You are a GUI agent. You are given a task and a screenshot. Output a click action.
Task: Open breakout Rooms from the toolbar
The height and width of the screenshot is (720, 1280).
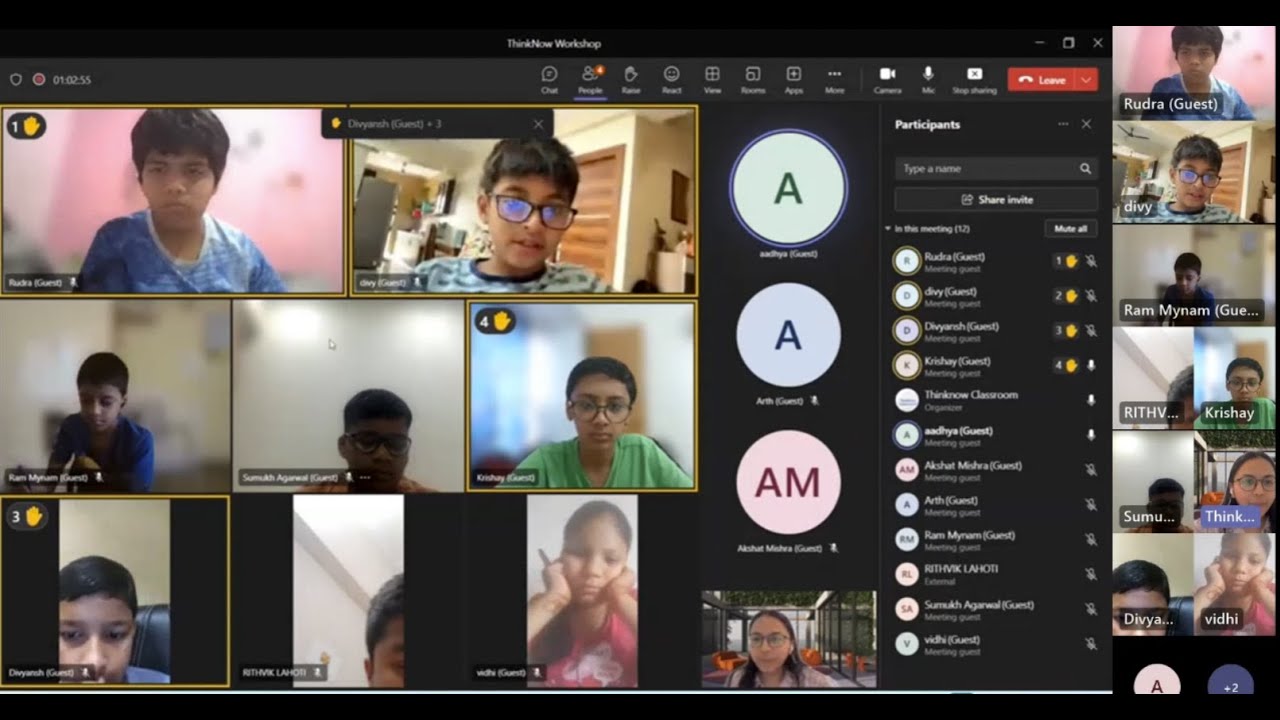click(x=753, y=79)
